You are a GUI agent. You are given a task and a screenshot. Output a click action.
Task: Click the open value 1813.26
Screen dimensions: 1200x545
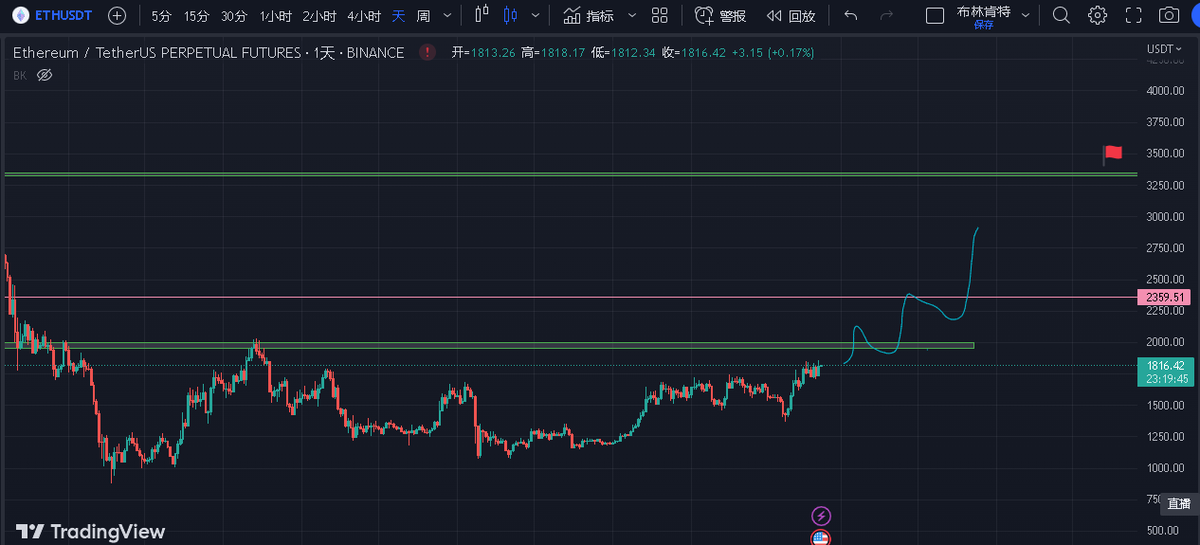click(x=494, y=52)
